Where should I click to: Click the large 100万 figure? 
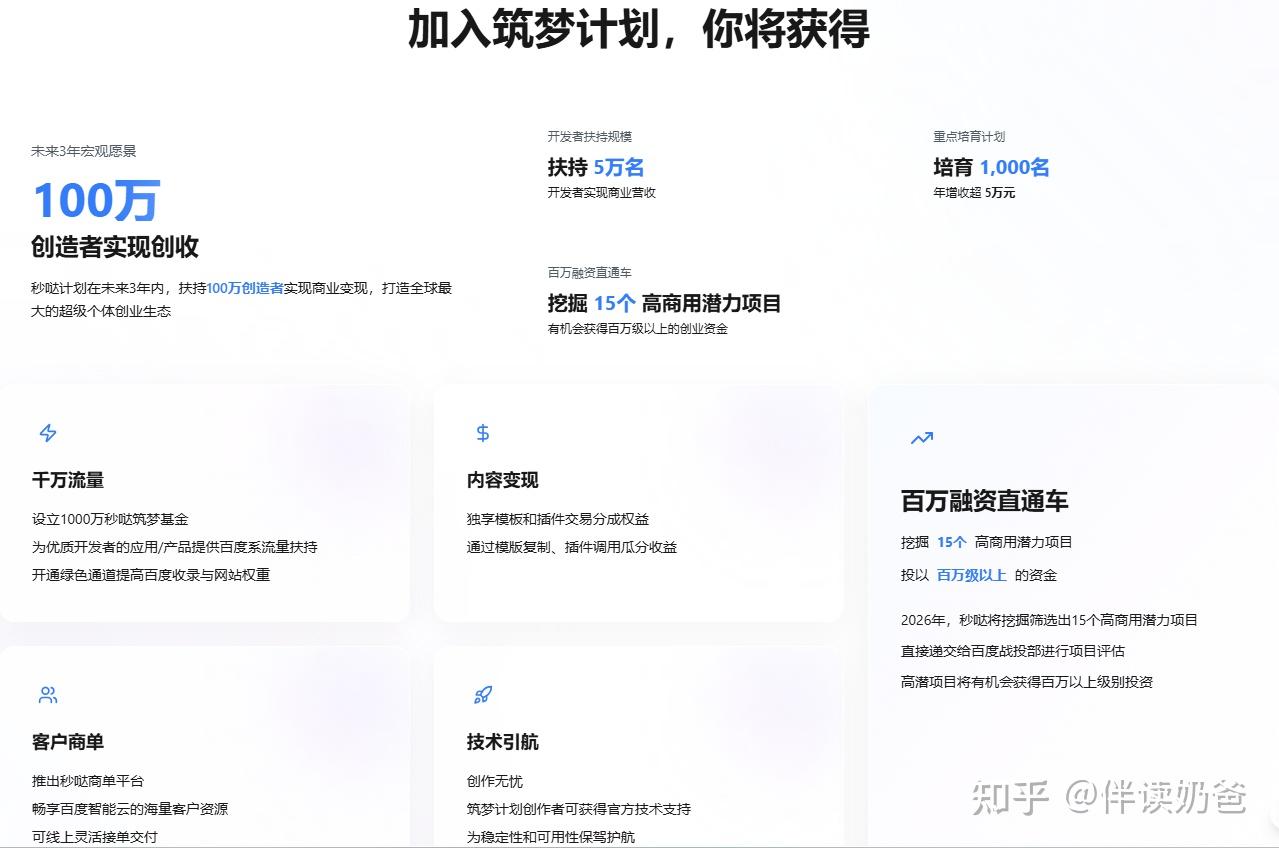pos(95,199)
